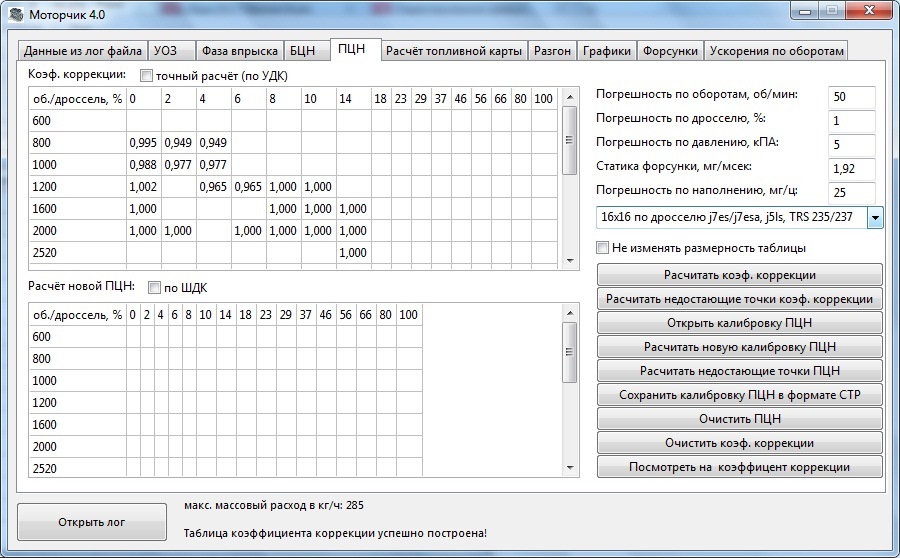Switch to Данные из лог файла tab
This screenshot has height=558, width=900.
pyautogui.click(x=83, y=51)
